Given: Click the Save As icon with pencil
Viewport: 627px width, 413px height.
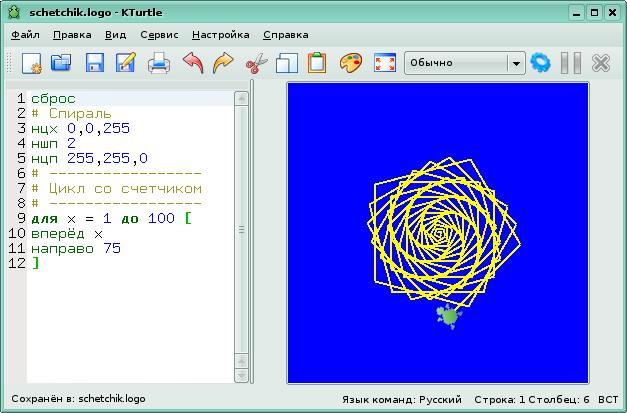Looking at the screenshot, I should coord(126,63).
